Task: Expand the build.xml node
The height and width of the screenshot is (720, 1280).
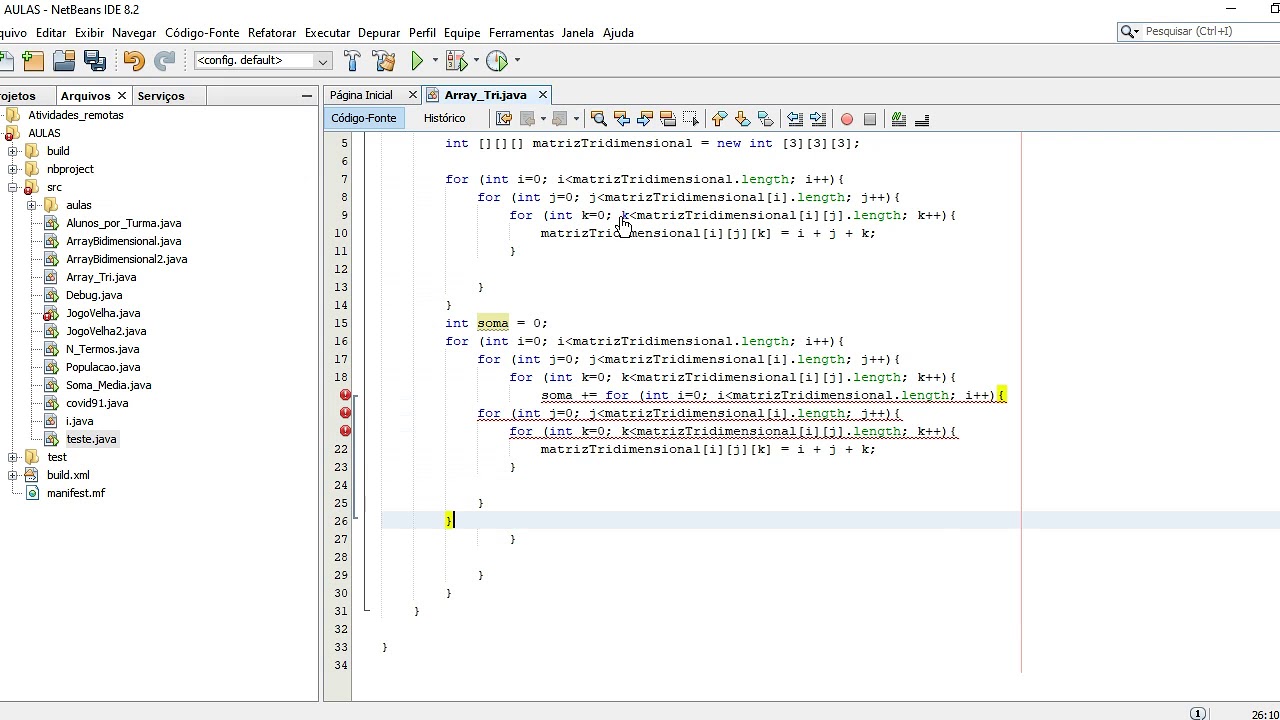Action: pyautogui.click(x=13, y=475)
